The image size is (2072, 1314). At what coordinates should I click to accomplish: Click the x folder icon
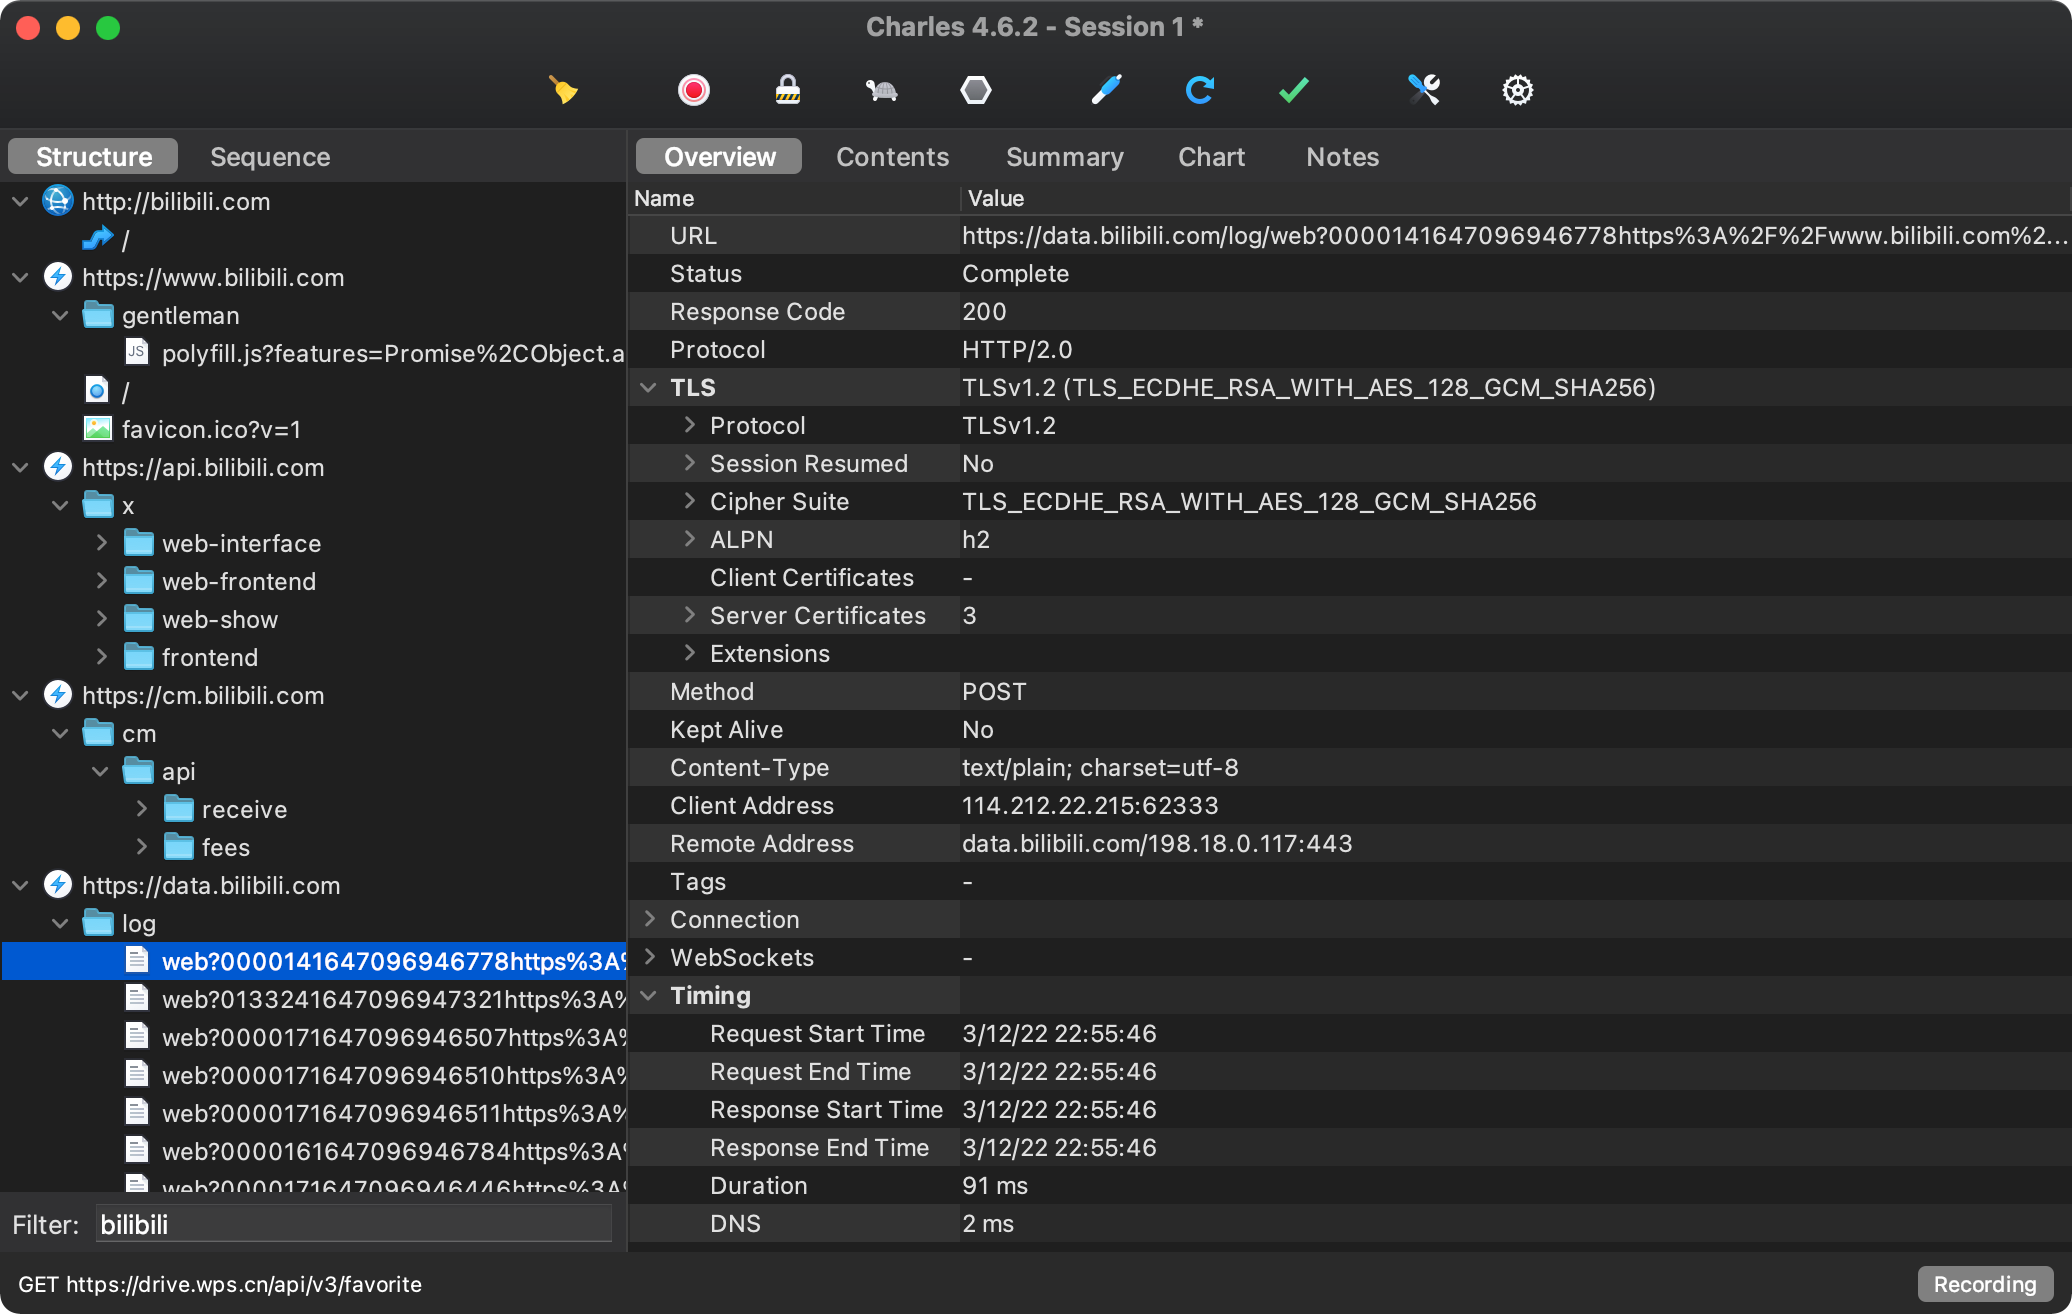pyautogui.click(x=98, y=505)
